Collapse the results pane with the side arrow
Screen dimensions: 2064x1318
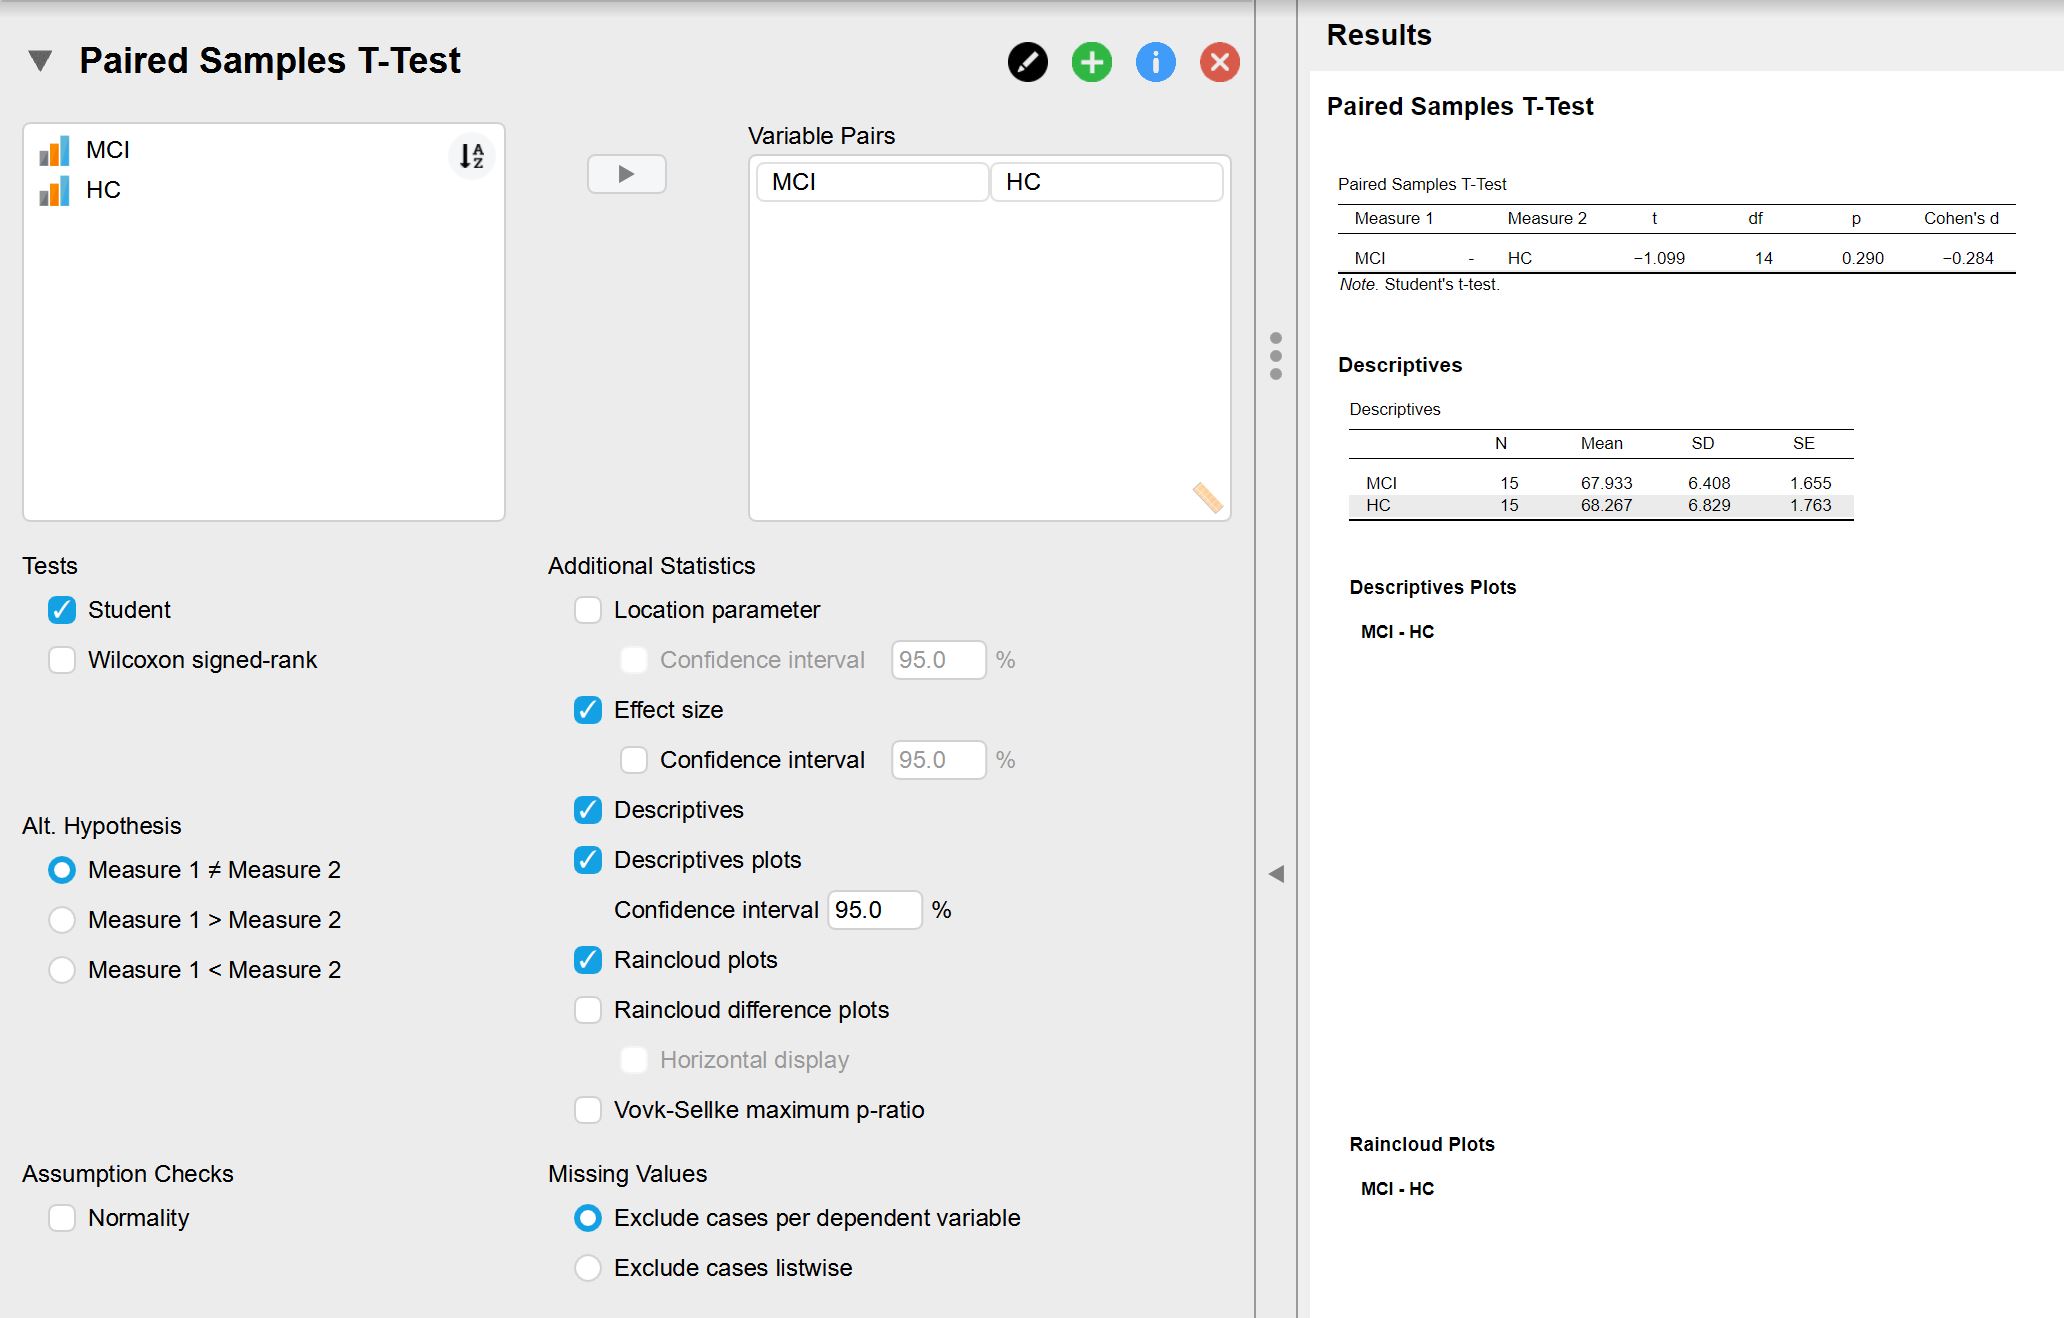tap(1277, 873)
